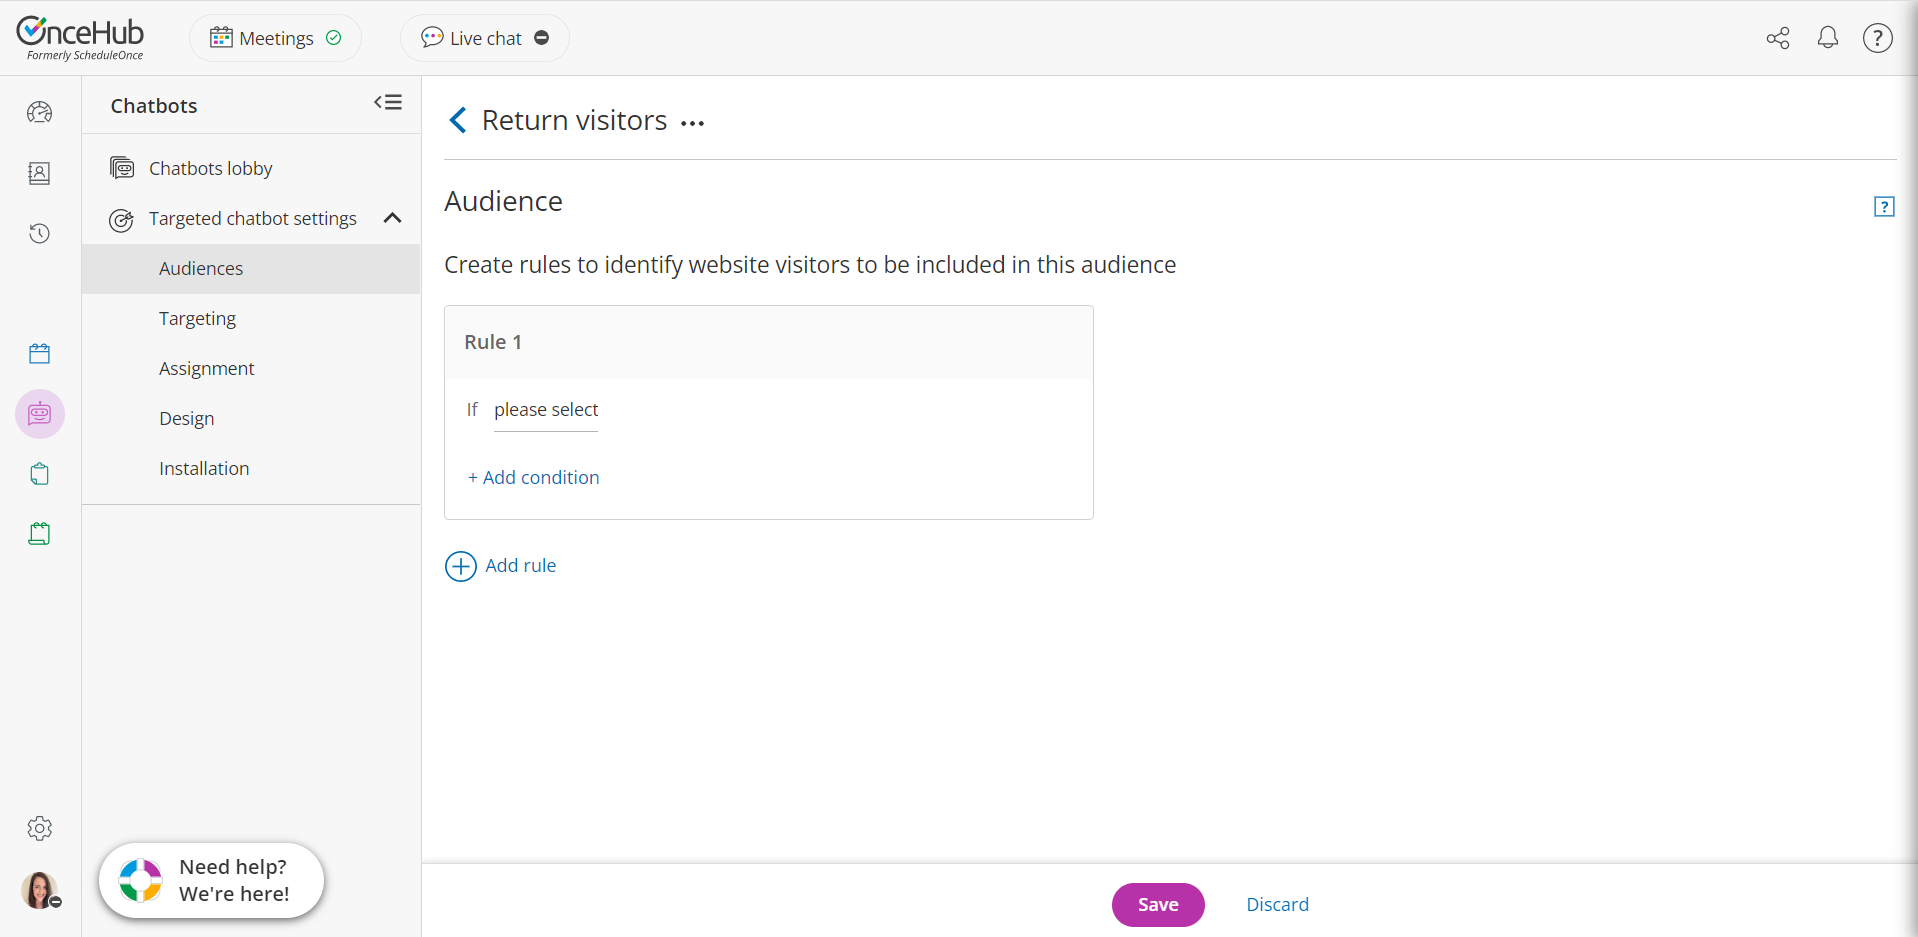Go back with the arrow beside Return visitors
The width and height of the screenshot is (1918, 937).
click(x=458, y=121)
